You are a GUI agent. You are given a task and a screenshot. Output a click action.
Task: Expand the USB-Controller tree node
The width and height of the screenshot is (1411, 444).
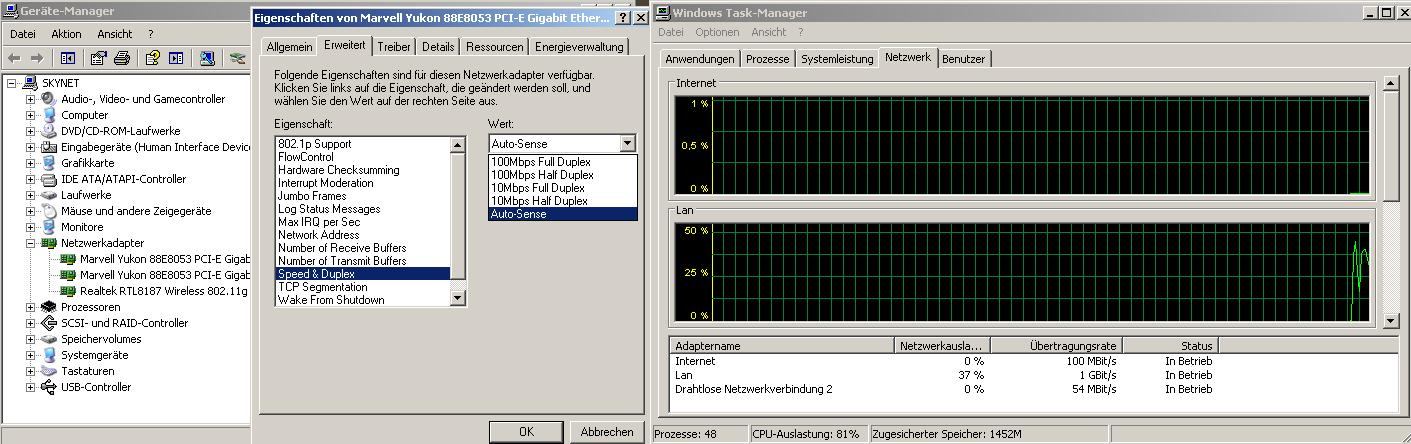point(31,387)
